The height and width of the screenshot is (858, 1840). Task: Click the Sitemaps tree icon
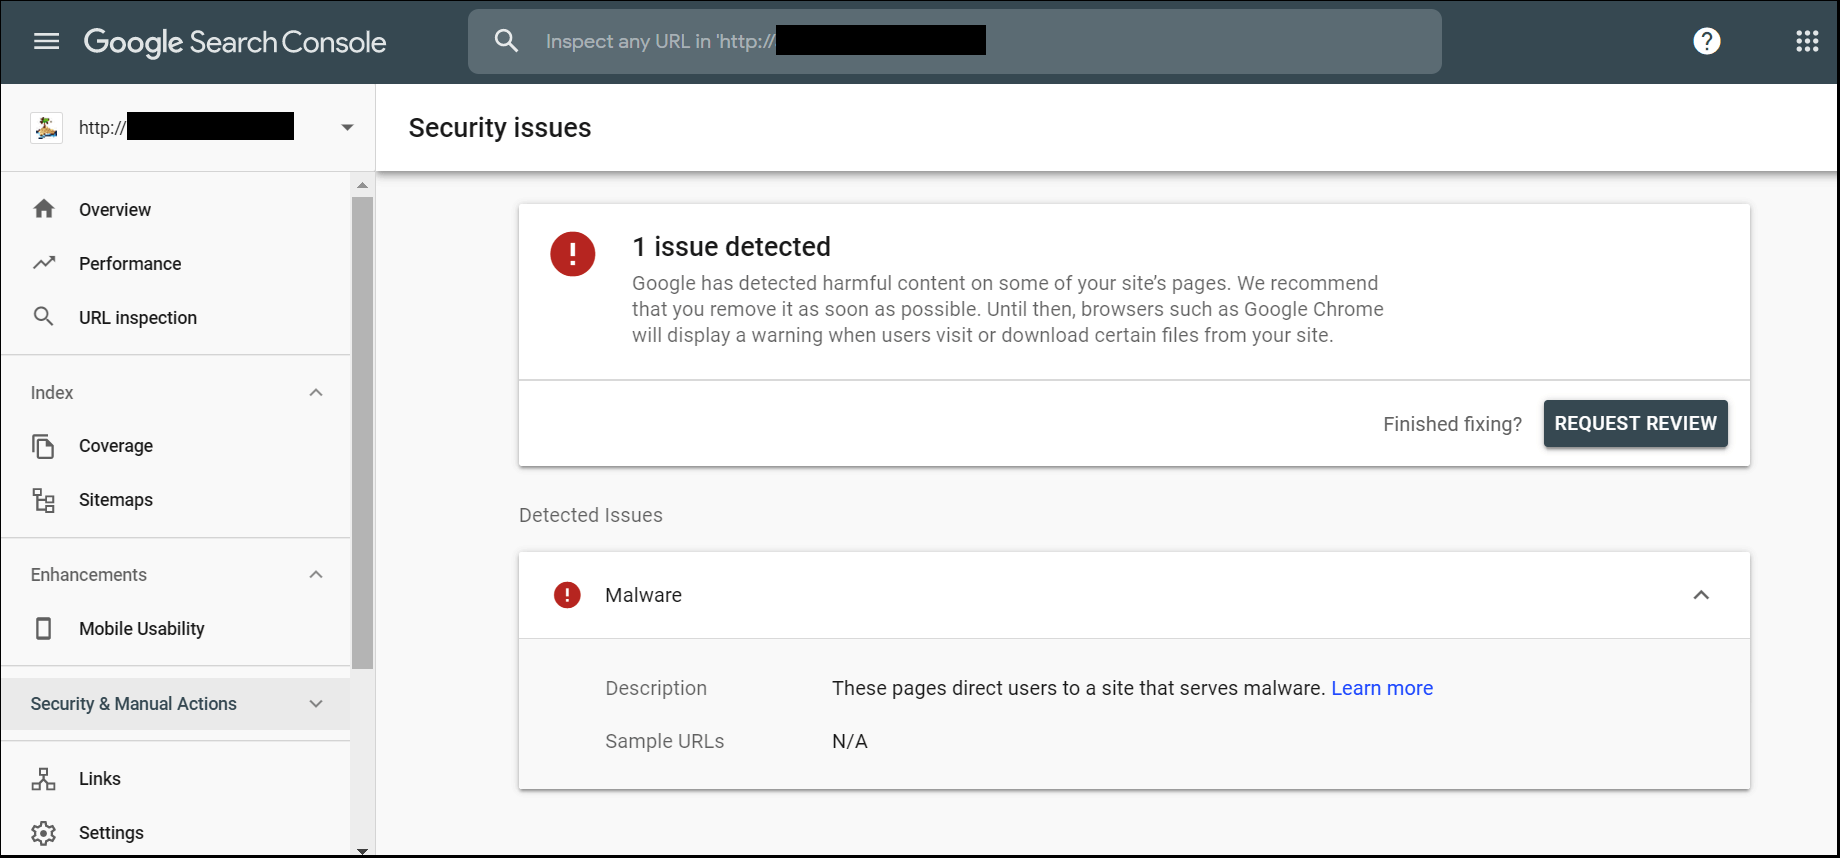[43, 500]
